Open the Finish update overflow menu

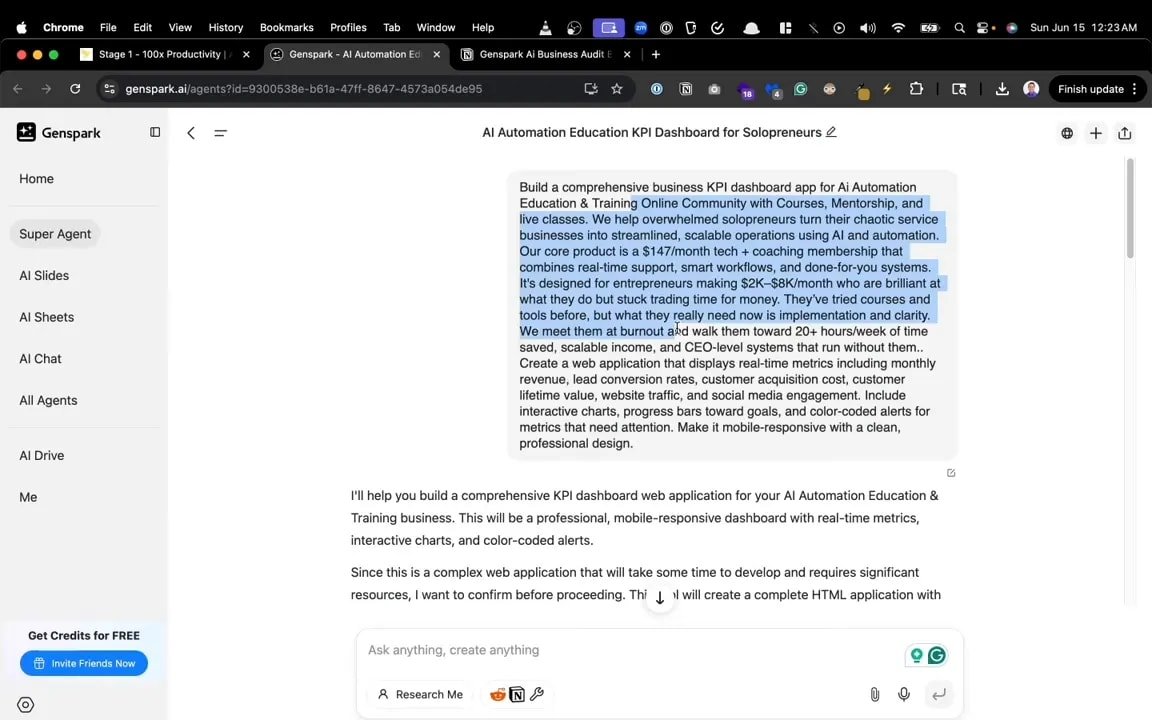click(1133, 89)
